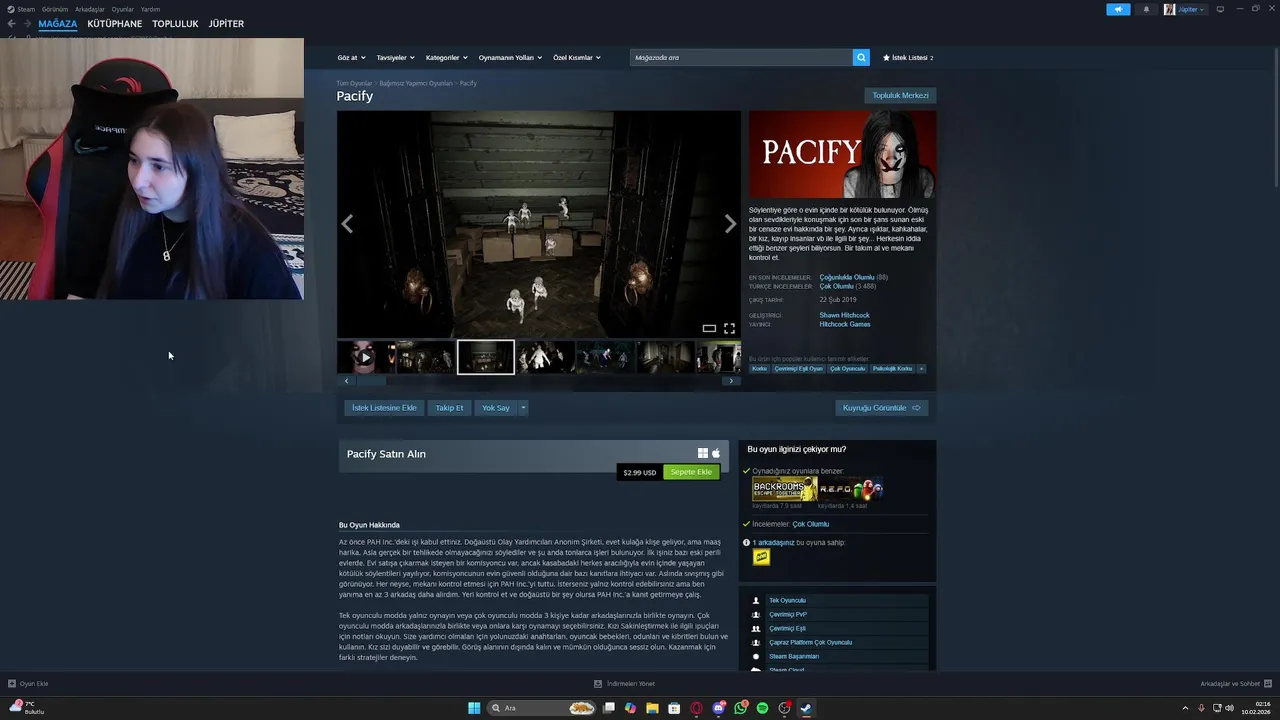
Task: Open İstek Listesi wishlist link
Action: 908,58
